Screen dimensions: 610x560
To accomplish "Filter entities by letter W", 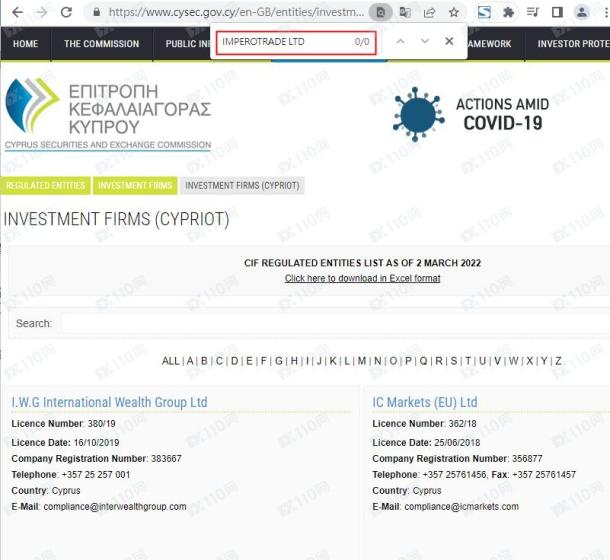I will pyautogui.click(x=514, y=361).
